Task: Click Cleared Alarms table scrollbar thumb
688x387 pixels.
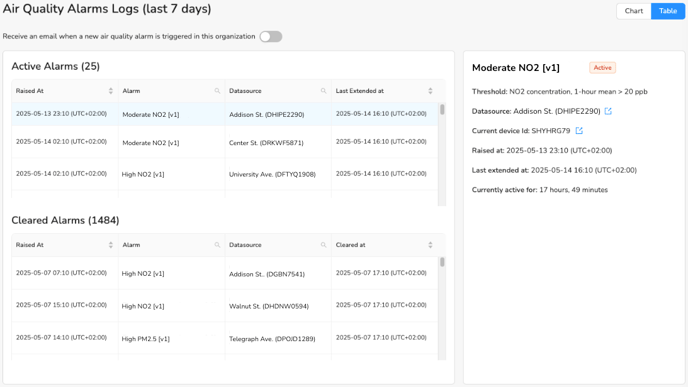Action: (x=442, y=262)
